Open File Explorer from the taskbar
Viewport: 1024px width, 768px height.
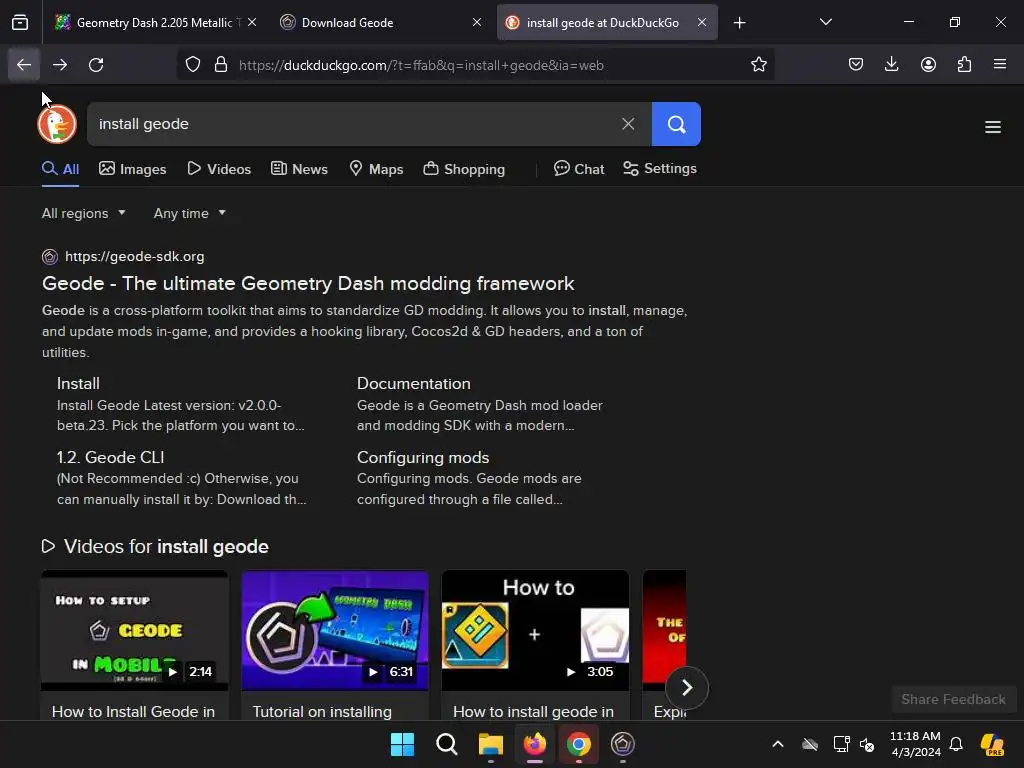click(x=490, y=744)
